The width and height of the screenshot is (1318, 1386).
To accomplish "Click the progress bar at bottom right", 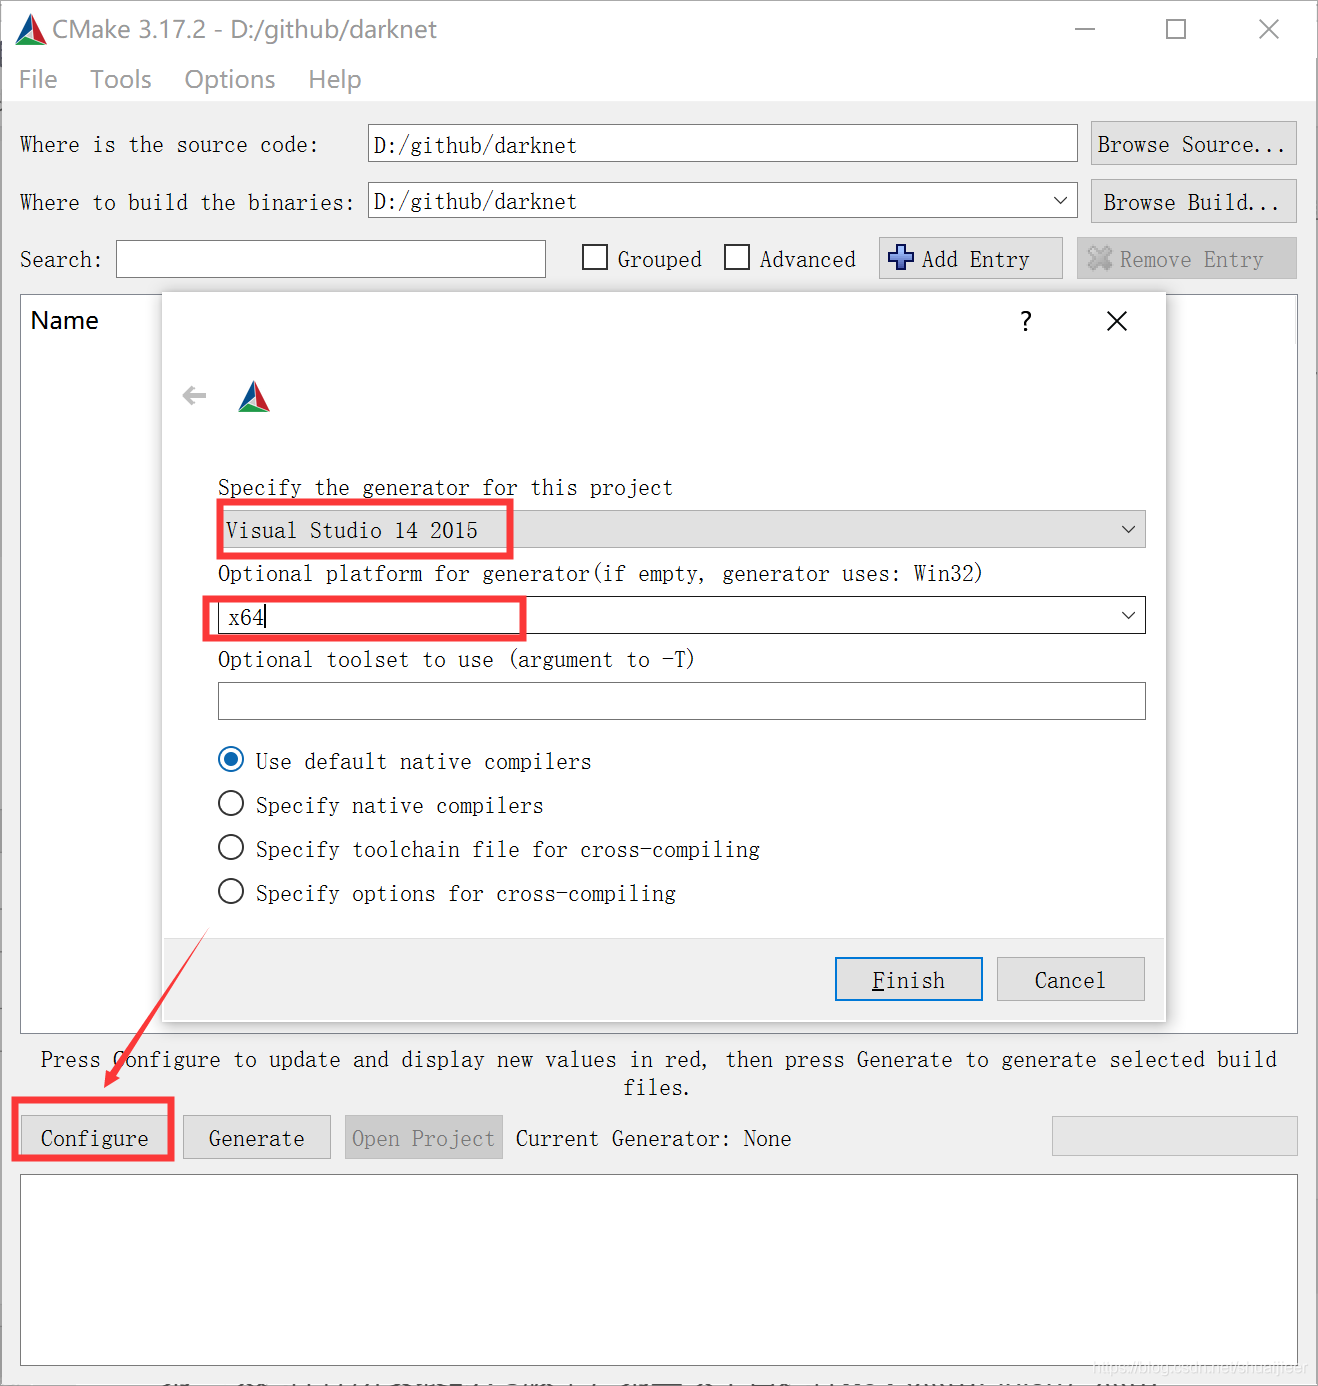I will coord(1175,1136).
